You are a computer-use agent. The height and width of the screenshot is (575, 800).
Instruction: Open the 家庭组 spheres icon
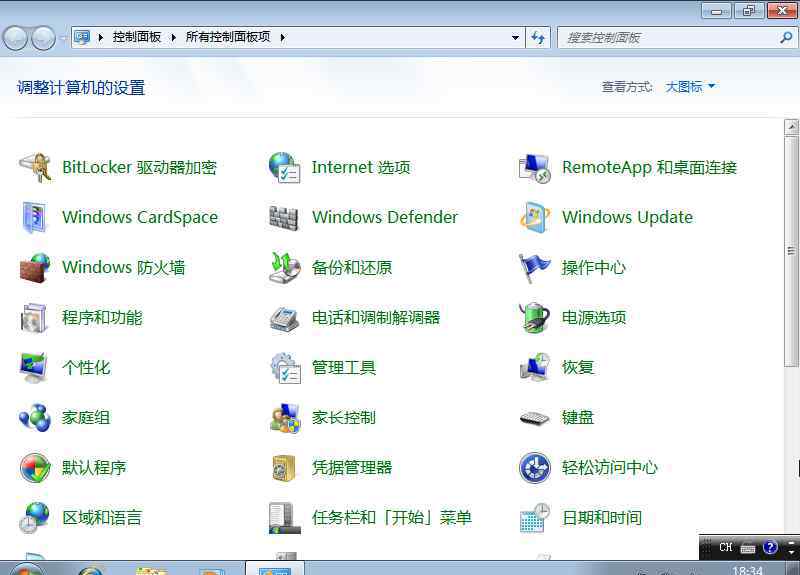click(x=35, y=417)
